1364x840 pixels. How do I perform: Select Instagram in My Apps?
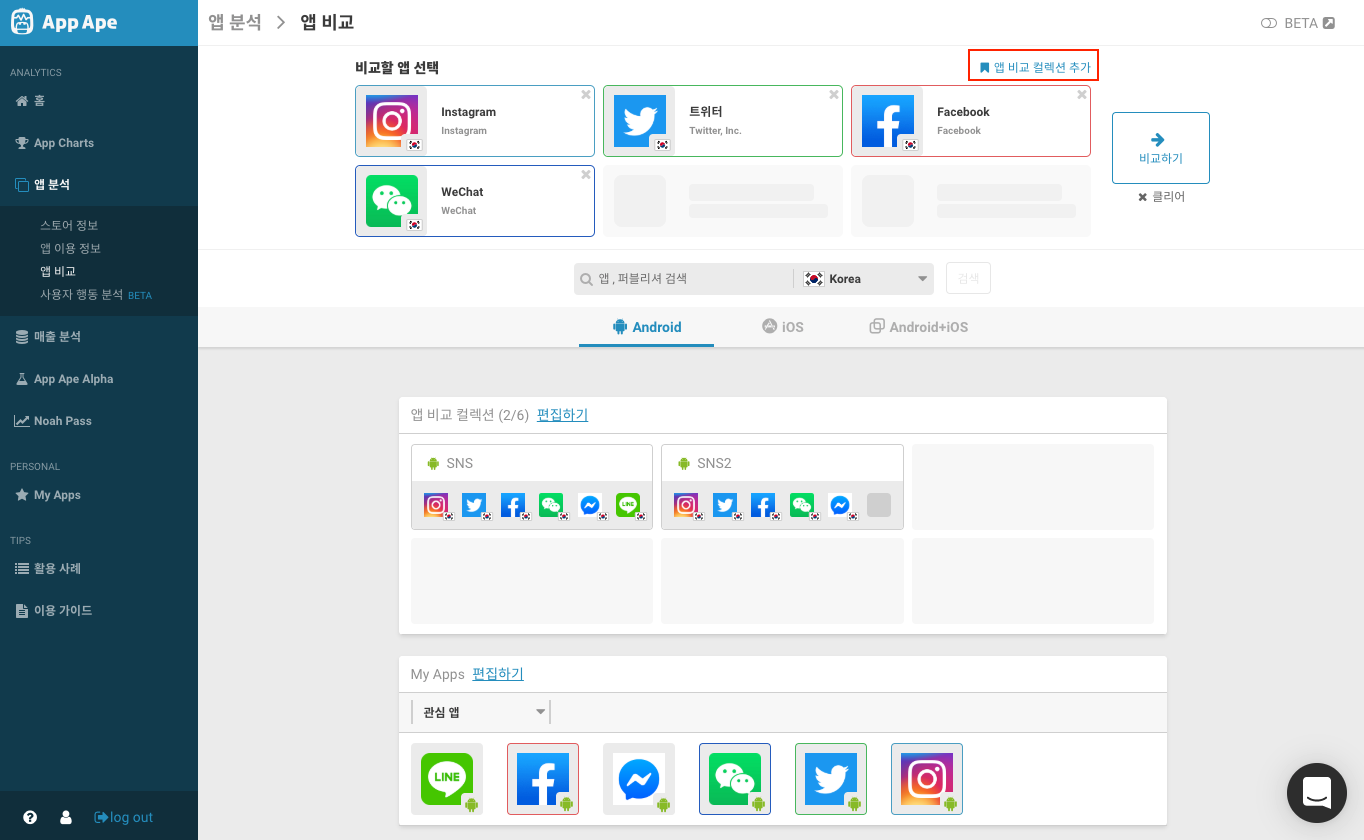click(x=927, y=779)
